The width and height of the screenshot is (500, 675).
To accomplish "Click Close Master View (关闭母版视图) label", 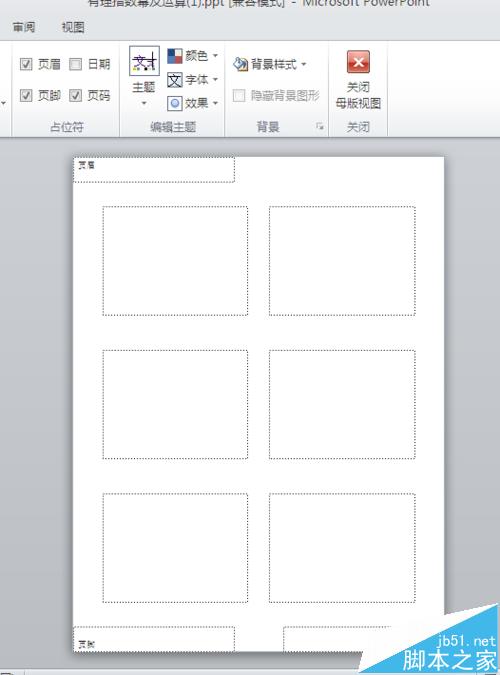I will pyautogui.click(x=358, y=95).
